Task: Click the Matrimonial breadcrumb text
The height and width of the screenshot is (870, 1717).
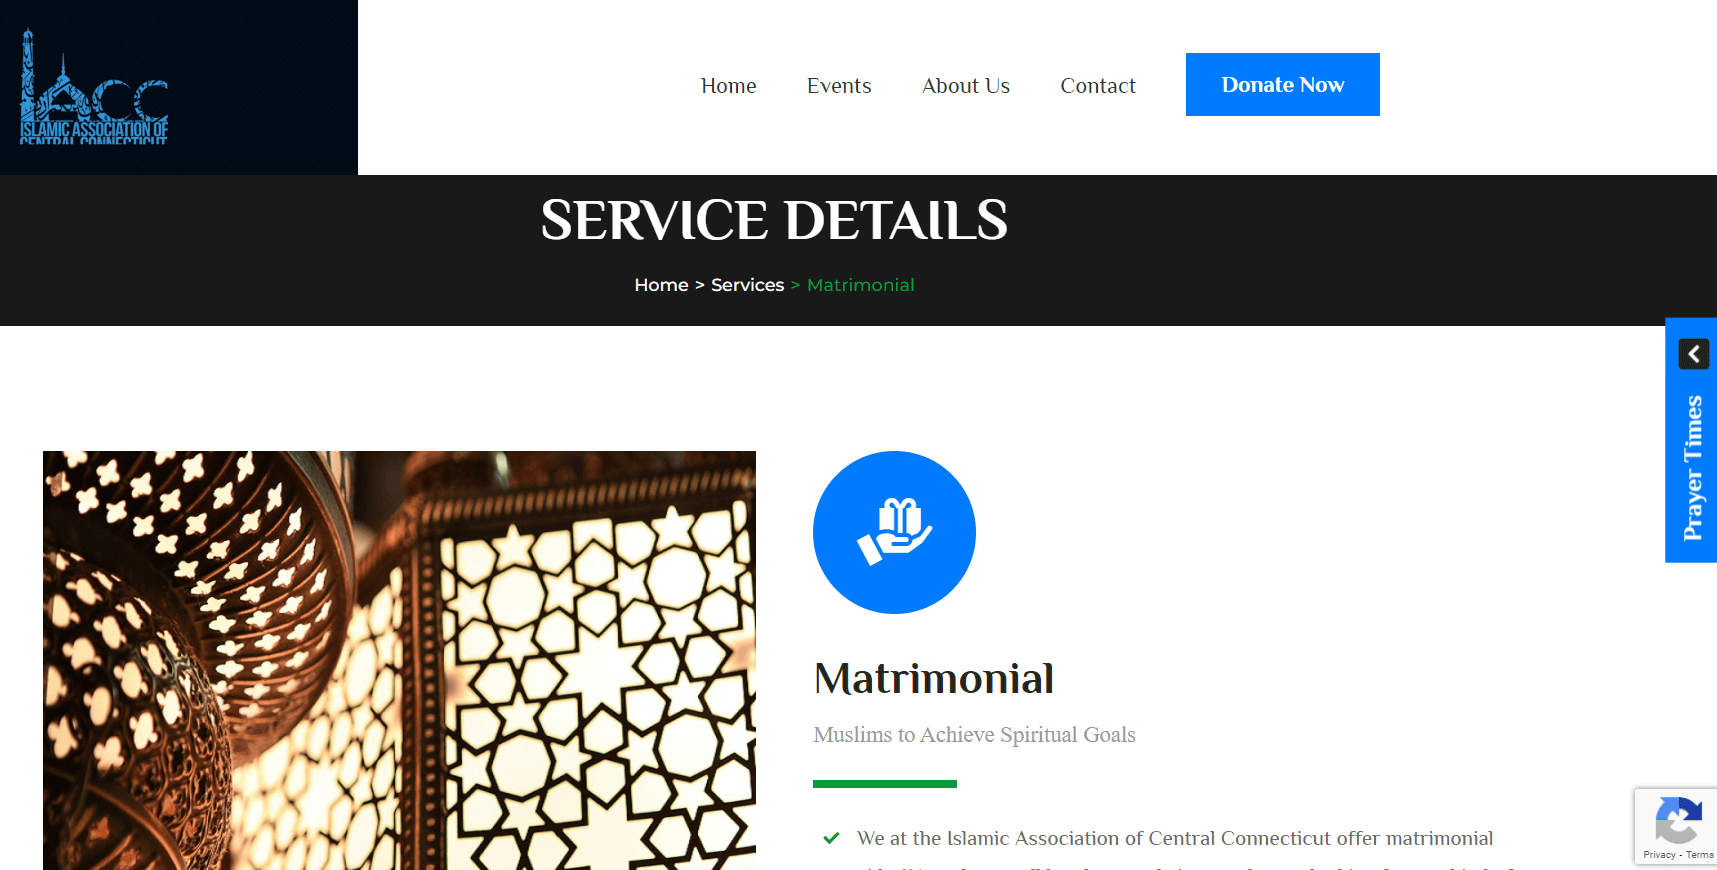Action: point(860,285)
